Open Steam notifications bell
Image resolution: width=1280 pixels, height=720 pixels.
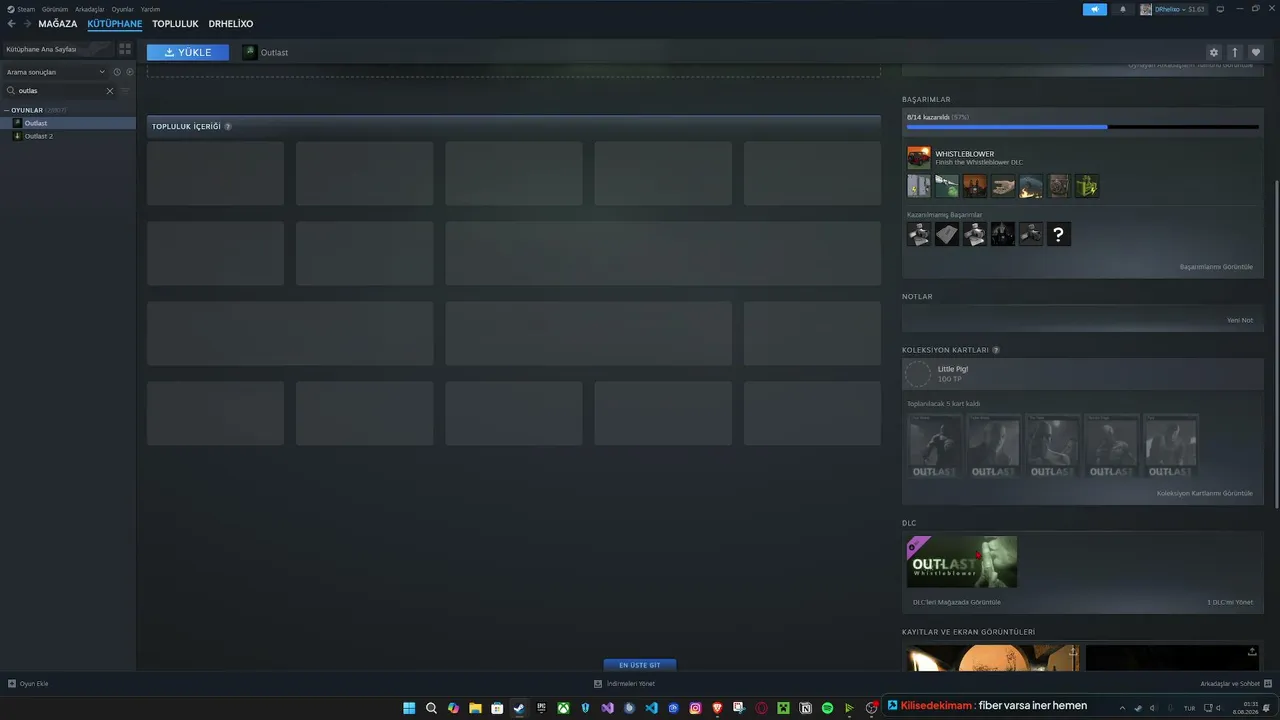[1122, 9]
